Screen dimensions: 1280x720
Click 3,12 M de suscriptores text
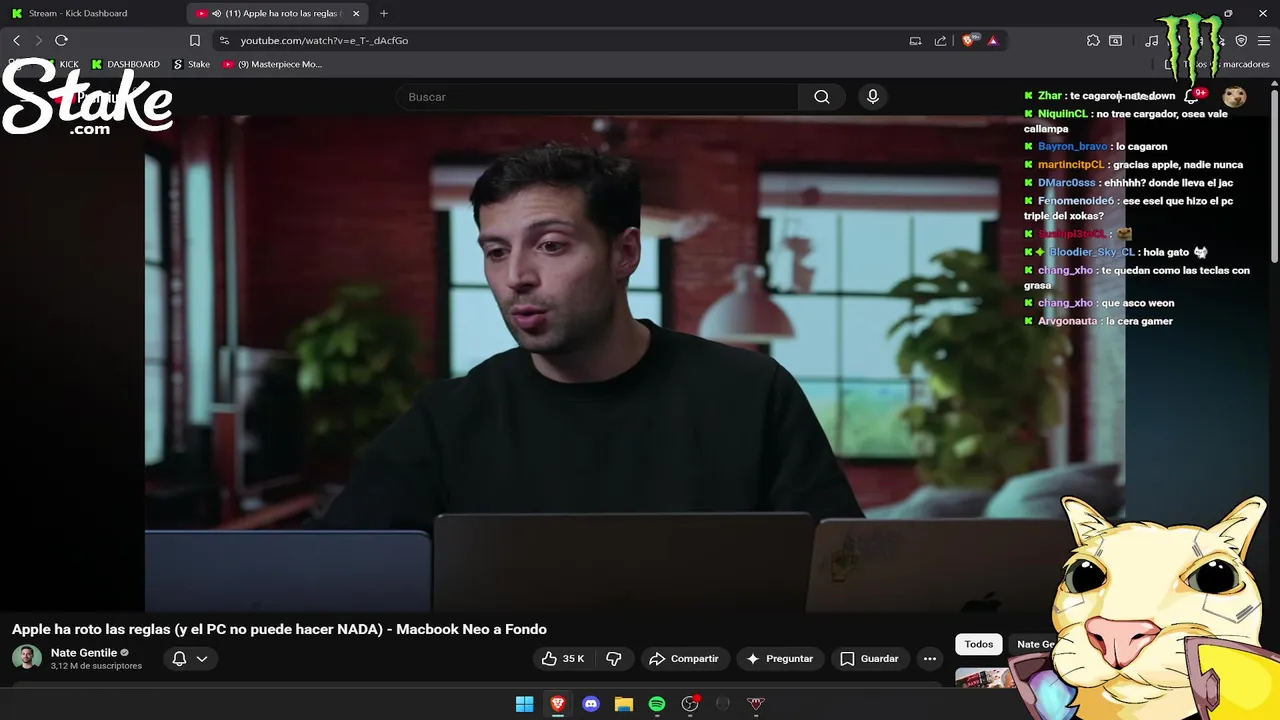point(96,666)
